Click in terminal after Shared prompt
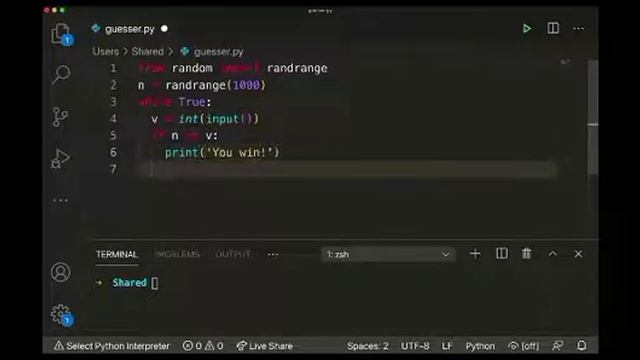 pyautogui.click(x=155, y=283)
